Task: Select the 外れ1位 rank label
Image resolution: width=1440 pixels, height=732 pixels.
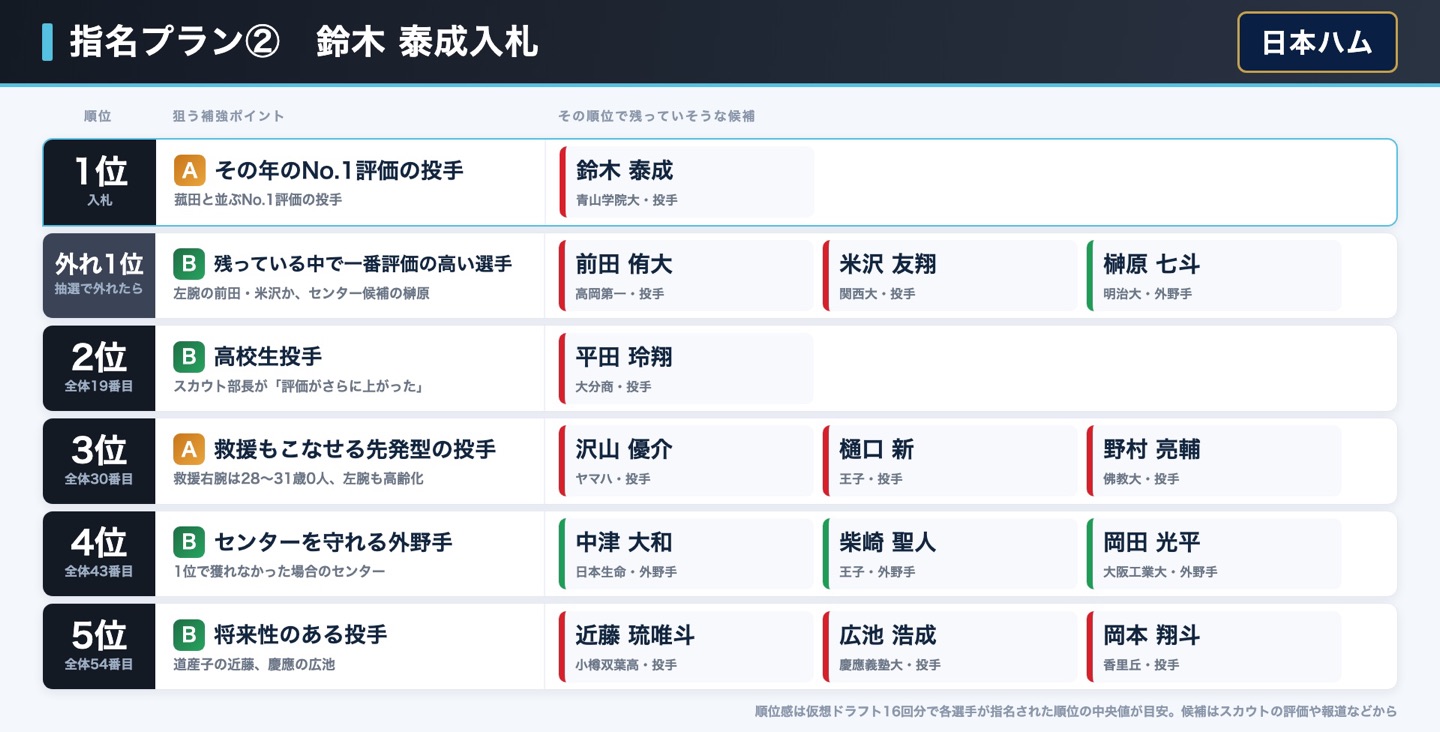Action: point(99,275)
